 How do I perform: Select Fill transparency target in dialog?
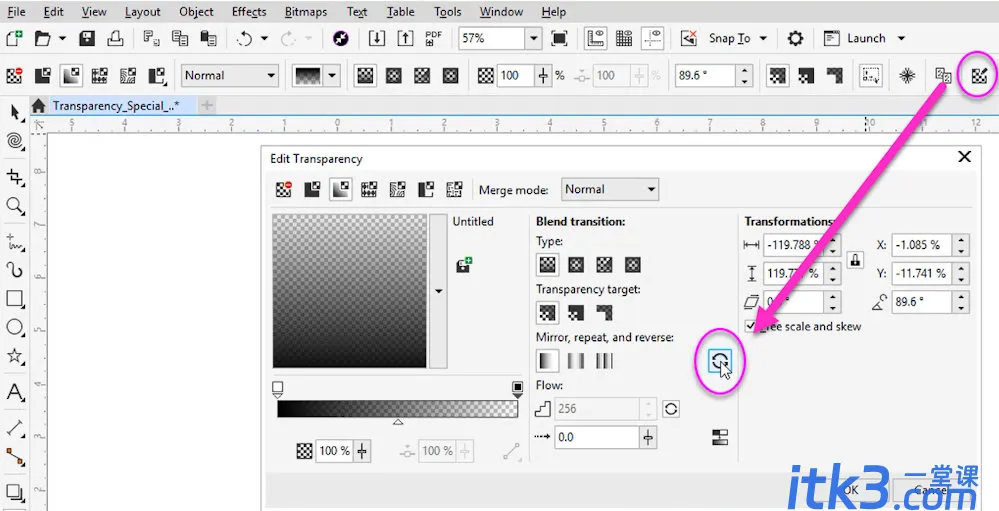point(576,312)
